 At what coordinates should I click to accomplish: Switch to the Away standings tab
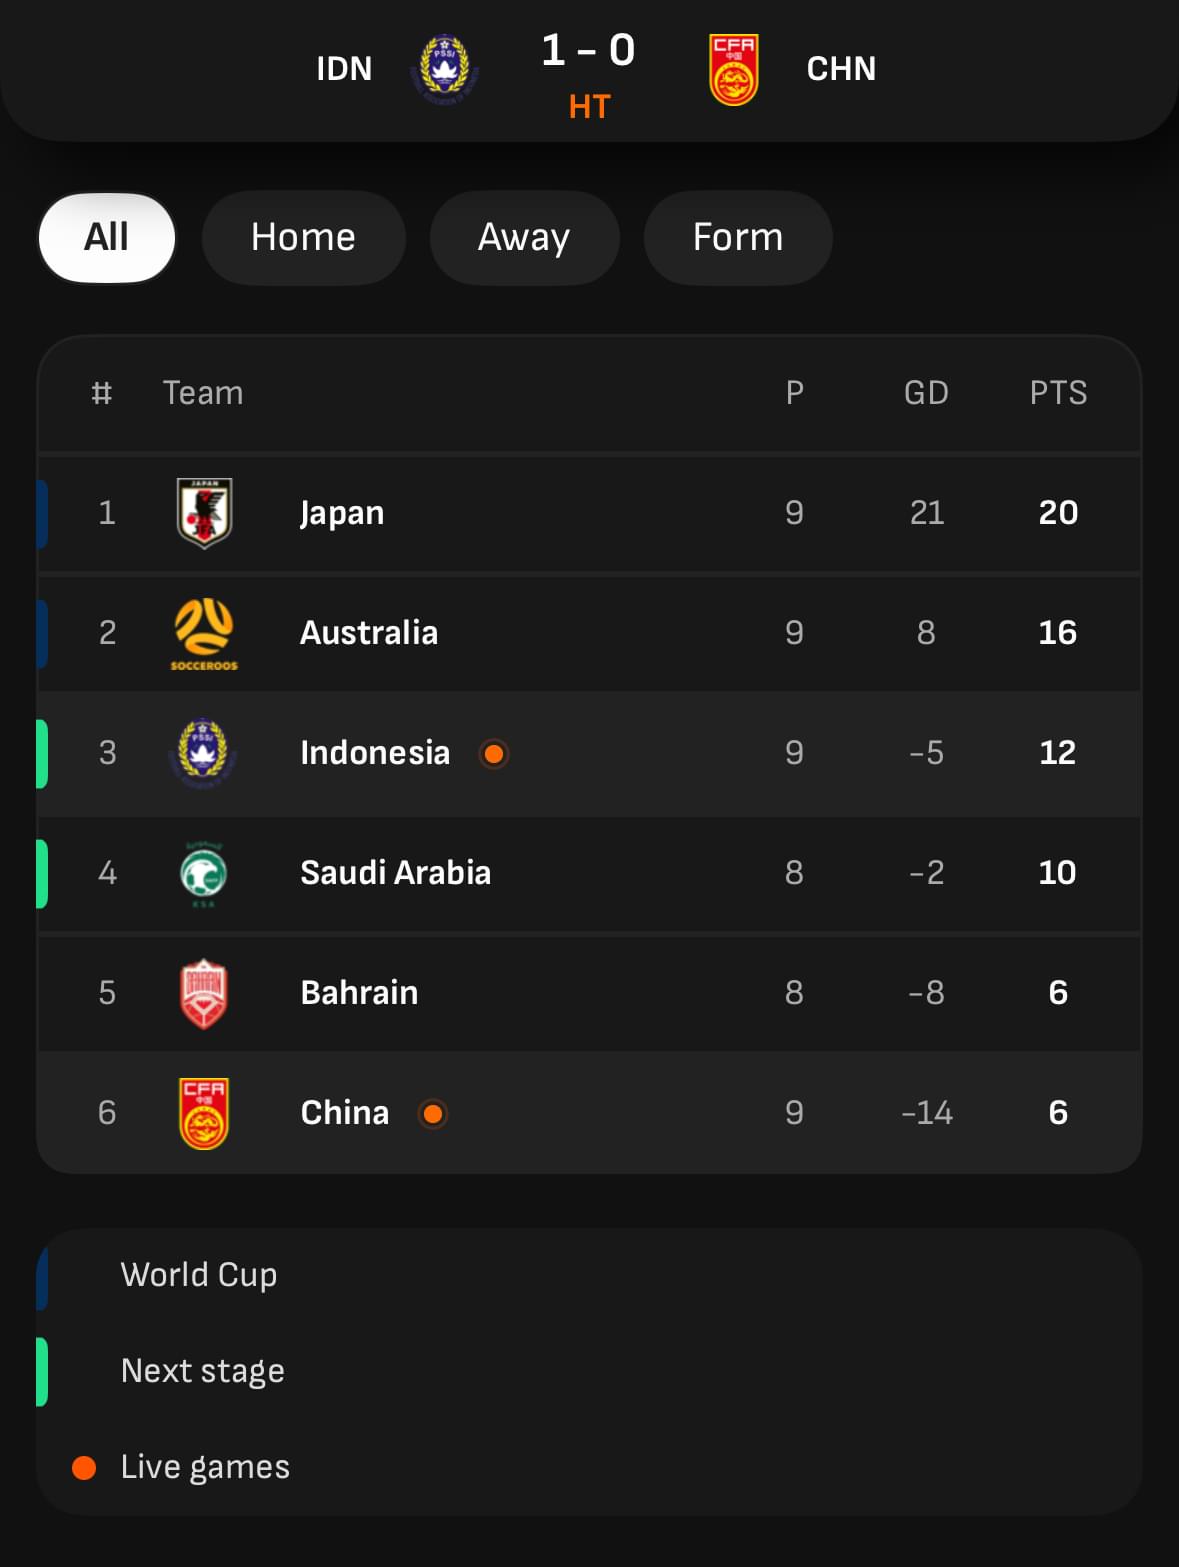pyautogui.click(x=524, y=238)
